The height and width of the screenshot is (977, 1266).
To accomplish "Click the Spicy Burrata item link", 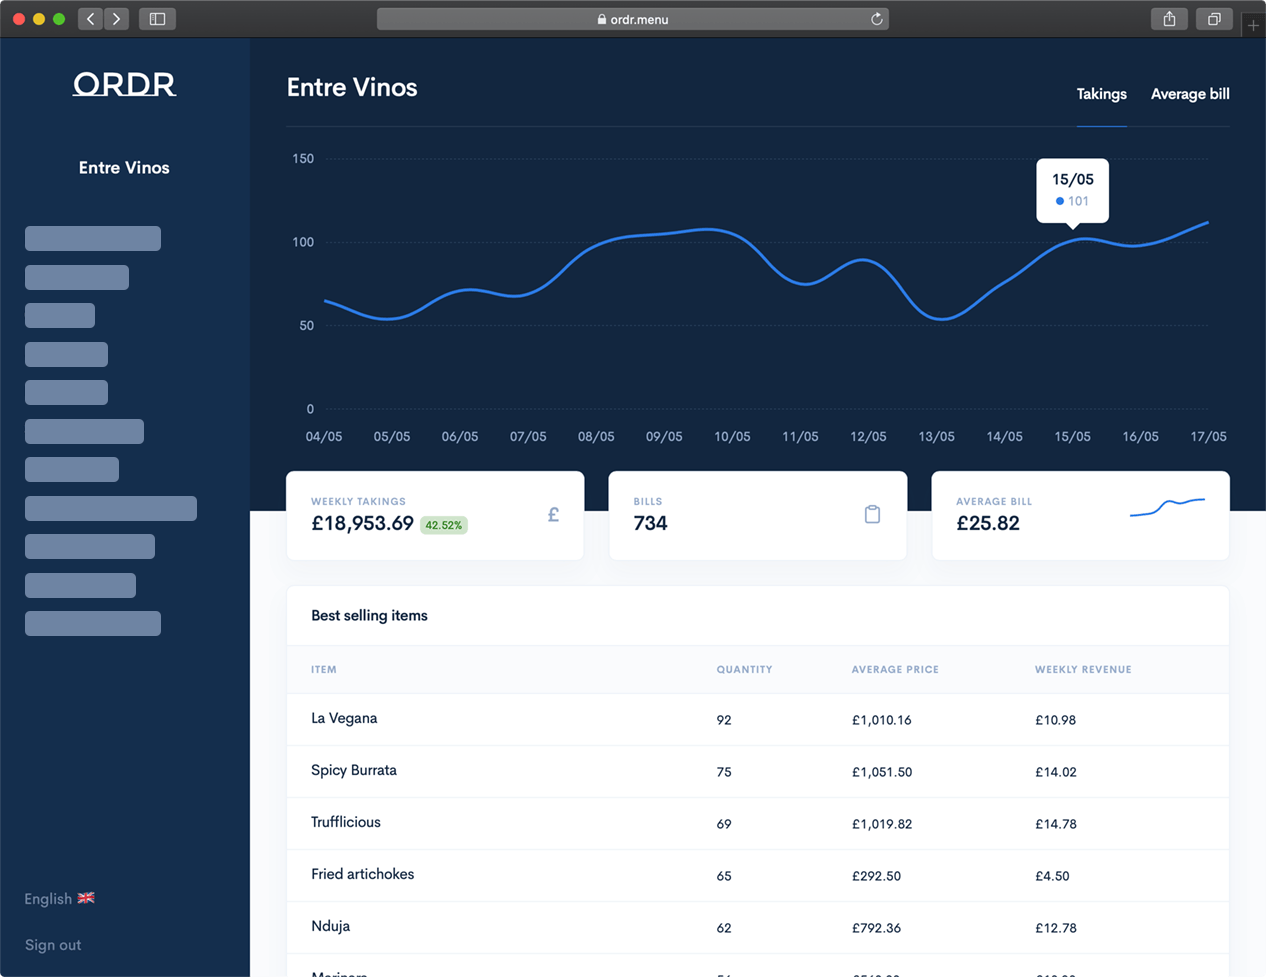I will pos(353,771).
